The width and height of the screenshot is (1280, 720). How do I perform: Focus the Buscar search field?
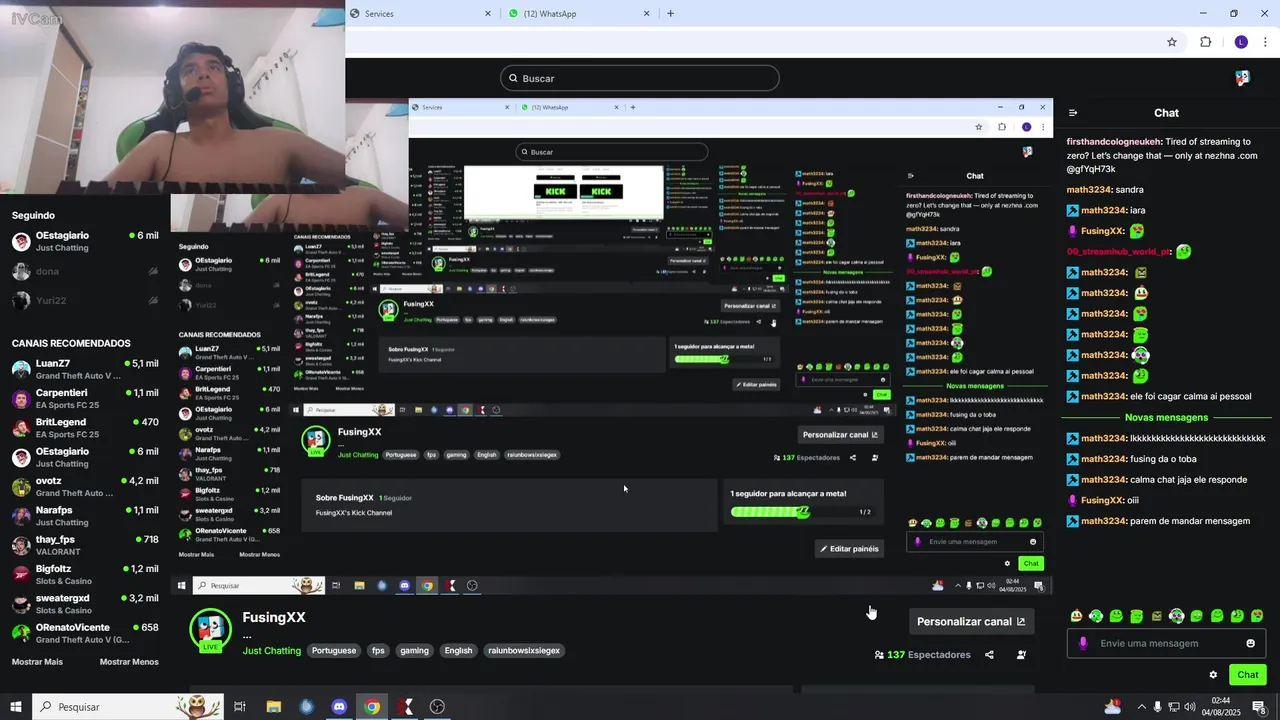(640, 78)
